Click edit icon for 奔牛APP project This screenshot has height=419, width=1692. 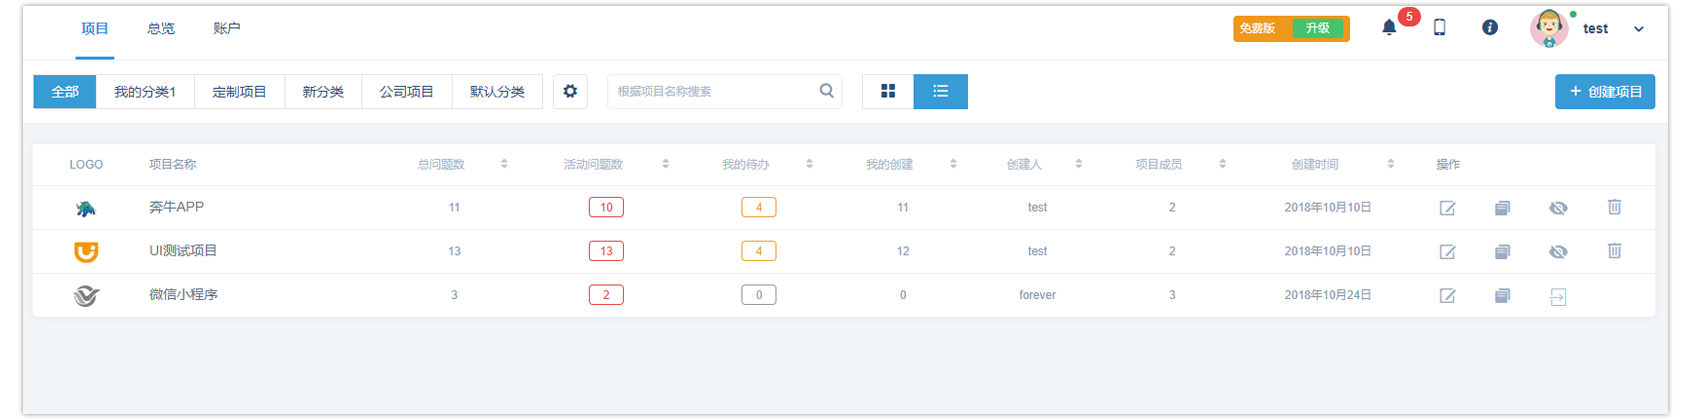click(1447, 208)
